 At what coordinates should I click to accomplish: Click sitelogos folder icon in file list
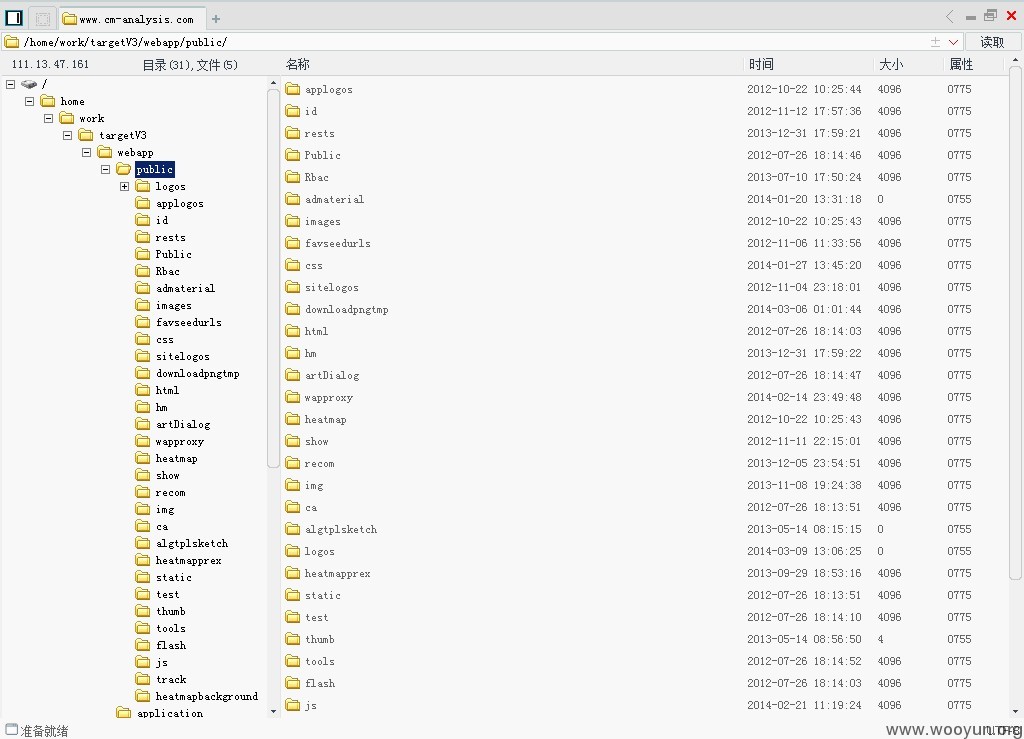pyautogui.click(x=293, y=287)
